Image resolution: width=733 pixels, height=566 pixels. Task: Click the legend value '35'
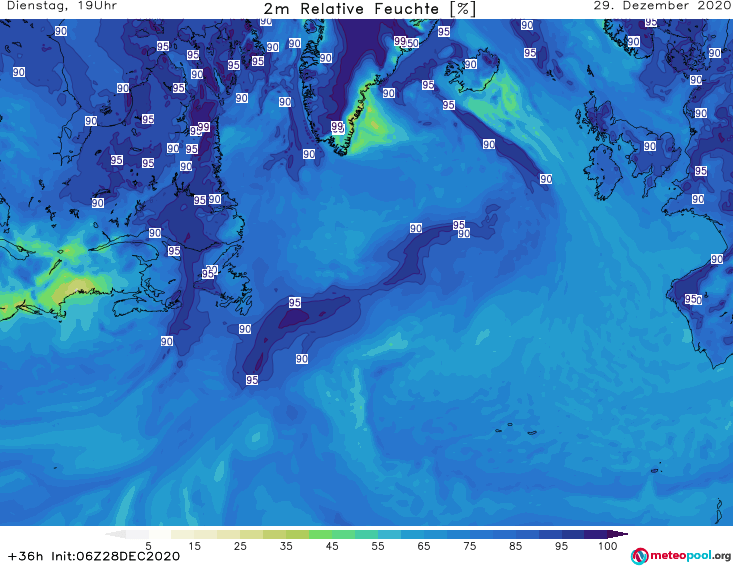tap(286, 546)
